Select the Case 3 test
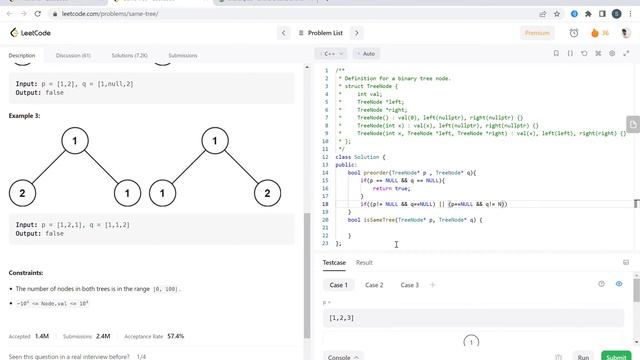This screenshot has height=360, width=640. tap(409, 285)
